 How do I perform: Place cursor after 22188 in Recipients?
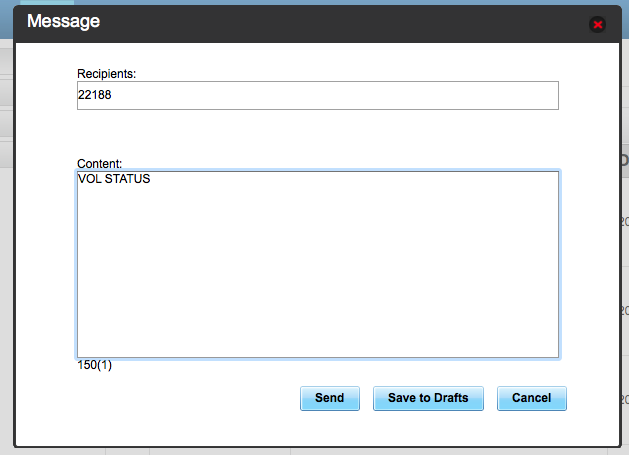tap(112, 95)
